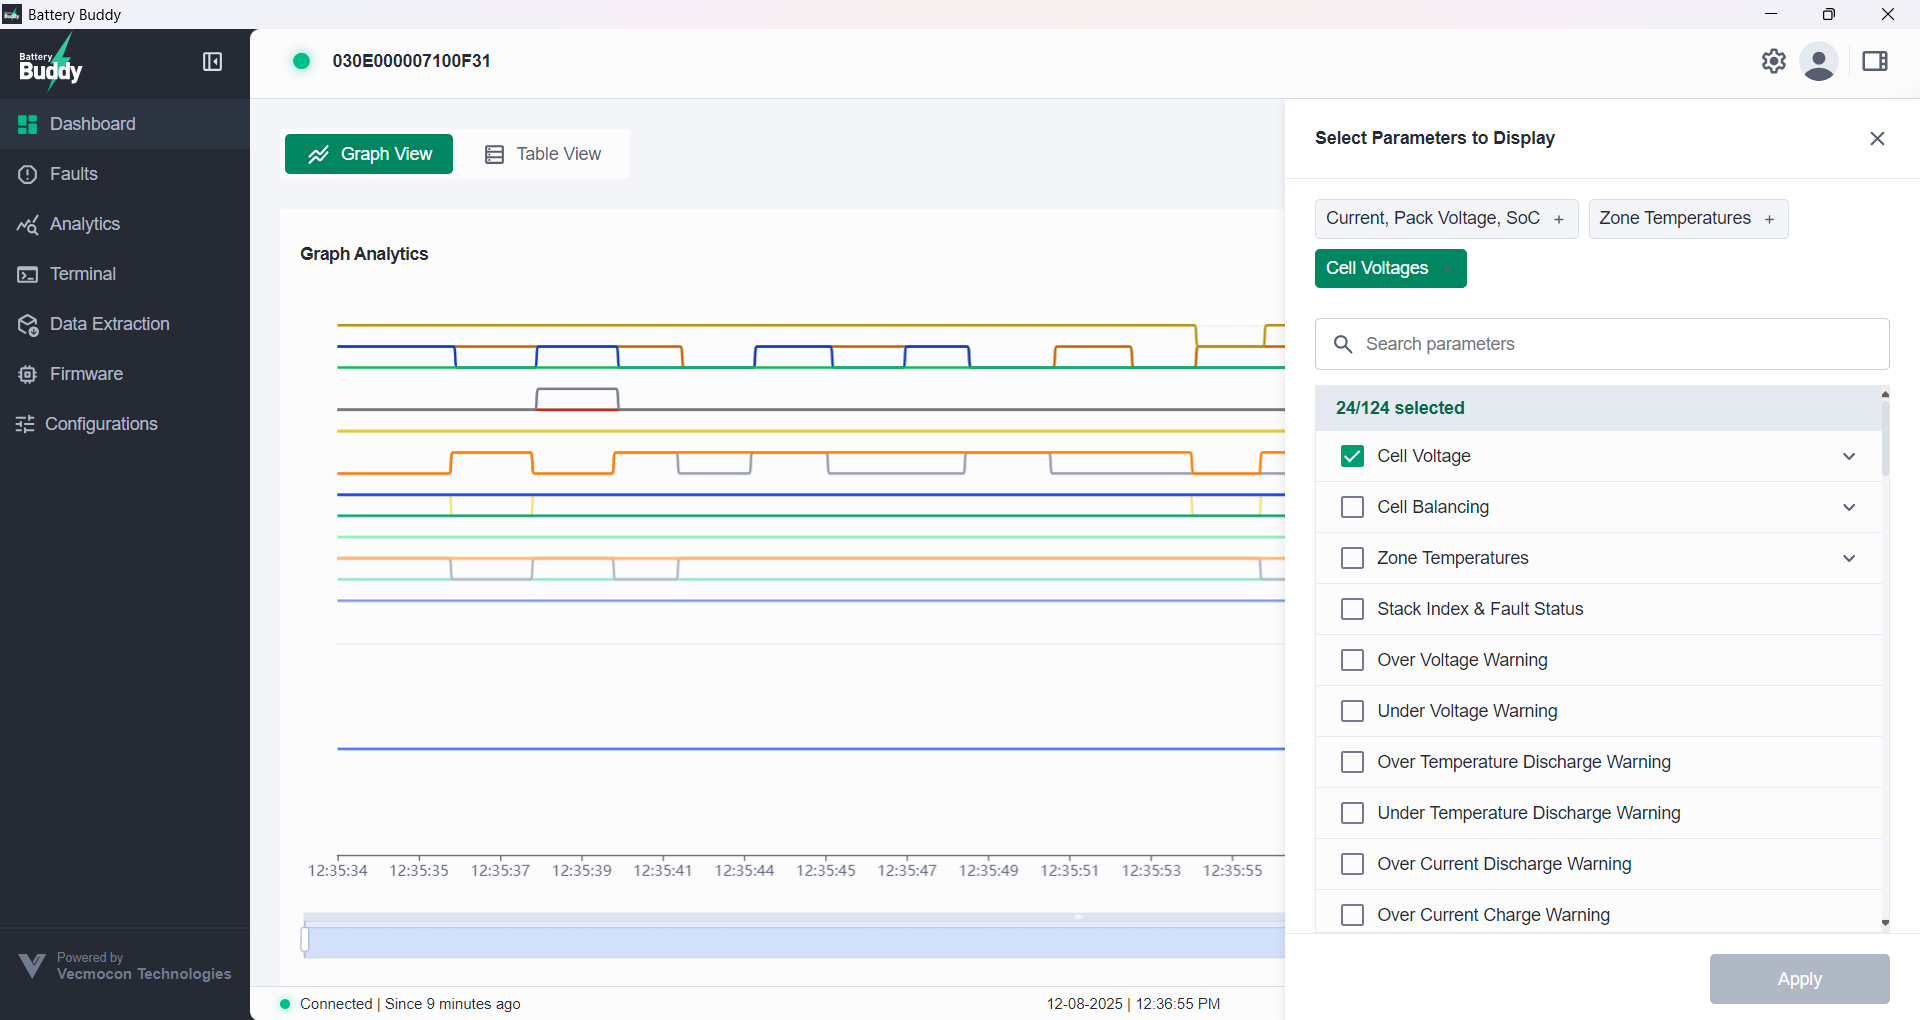Expand the Cell Balancing parameter group
Screen dimensions: 1920x1020
click(1849, 507)
